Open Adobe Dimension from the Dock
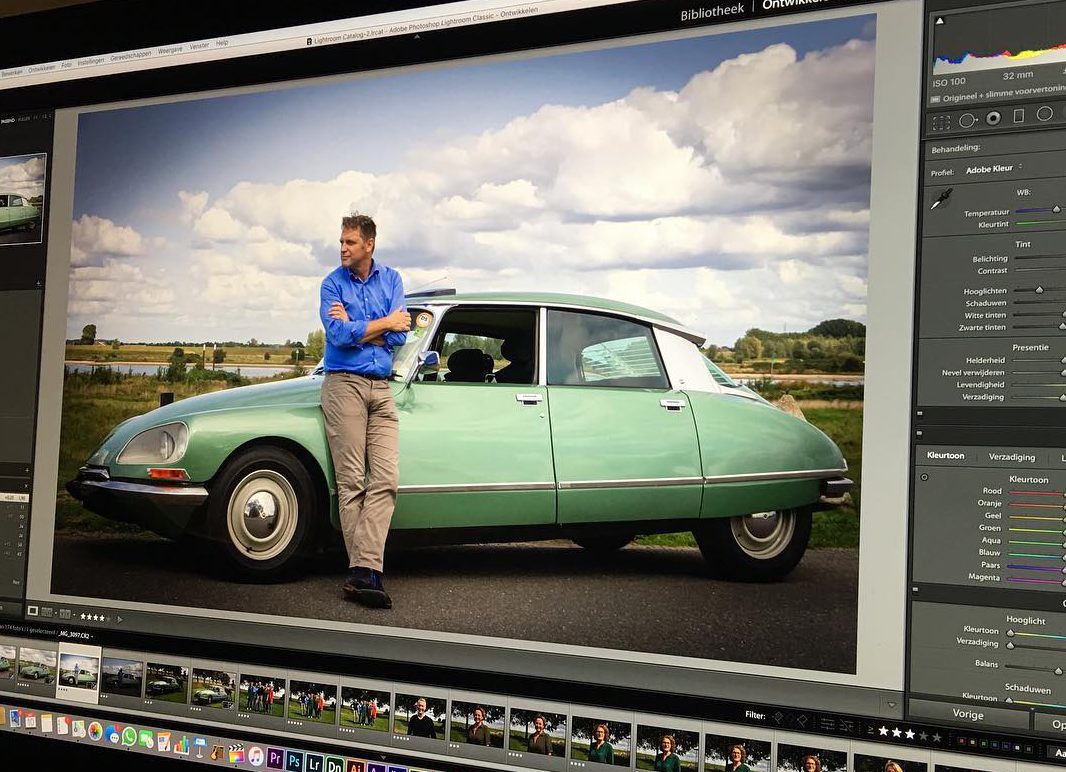Image resolution: width=1066 pixels, height=772 pixels. (334, 765)
